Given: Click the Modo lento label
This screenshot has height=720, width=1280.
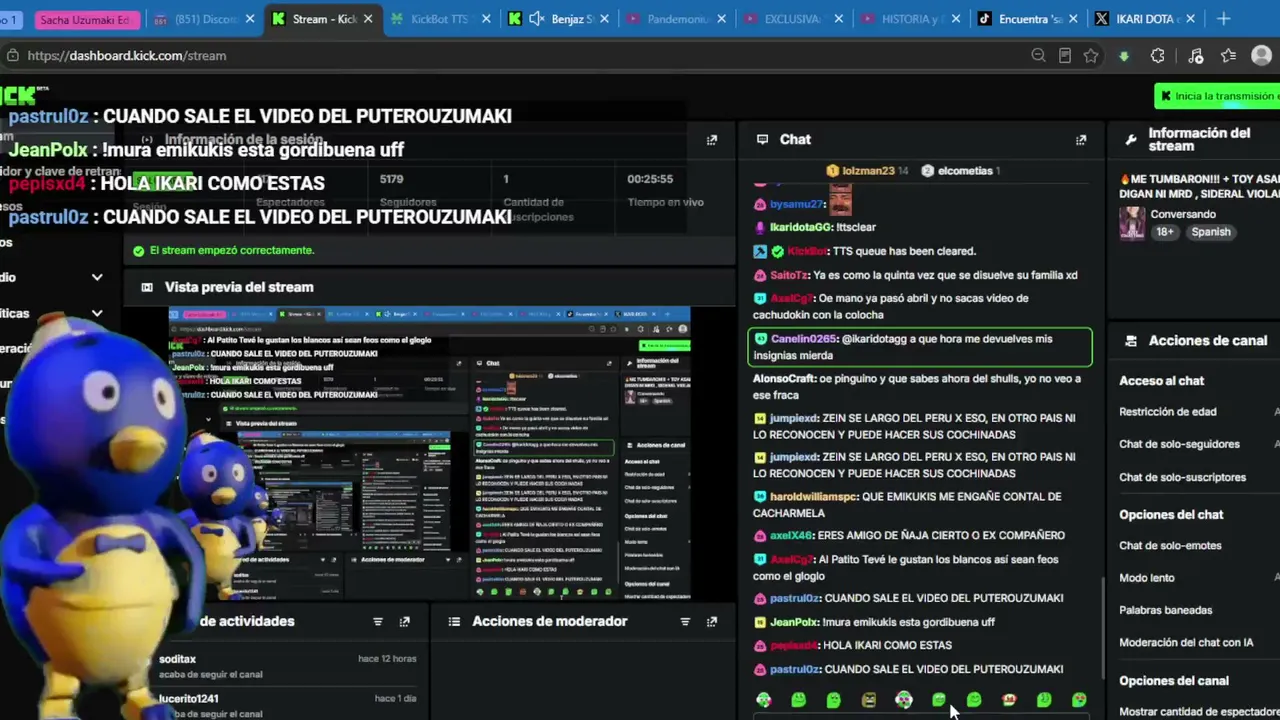Looking at the screenshot, I should click(x=1147, y=578).
